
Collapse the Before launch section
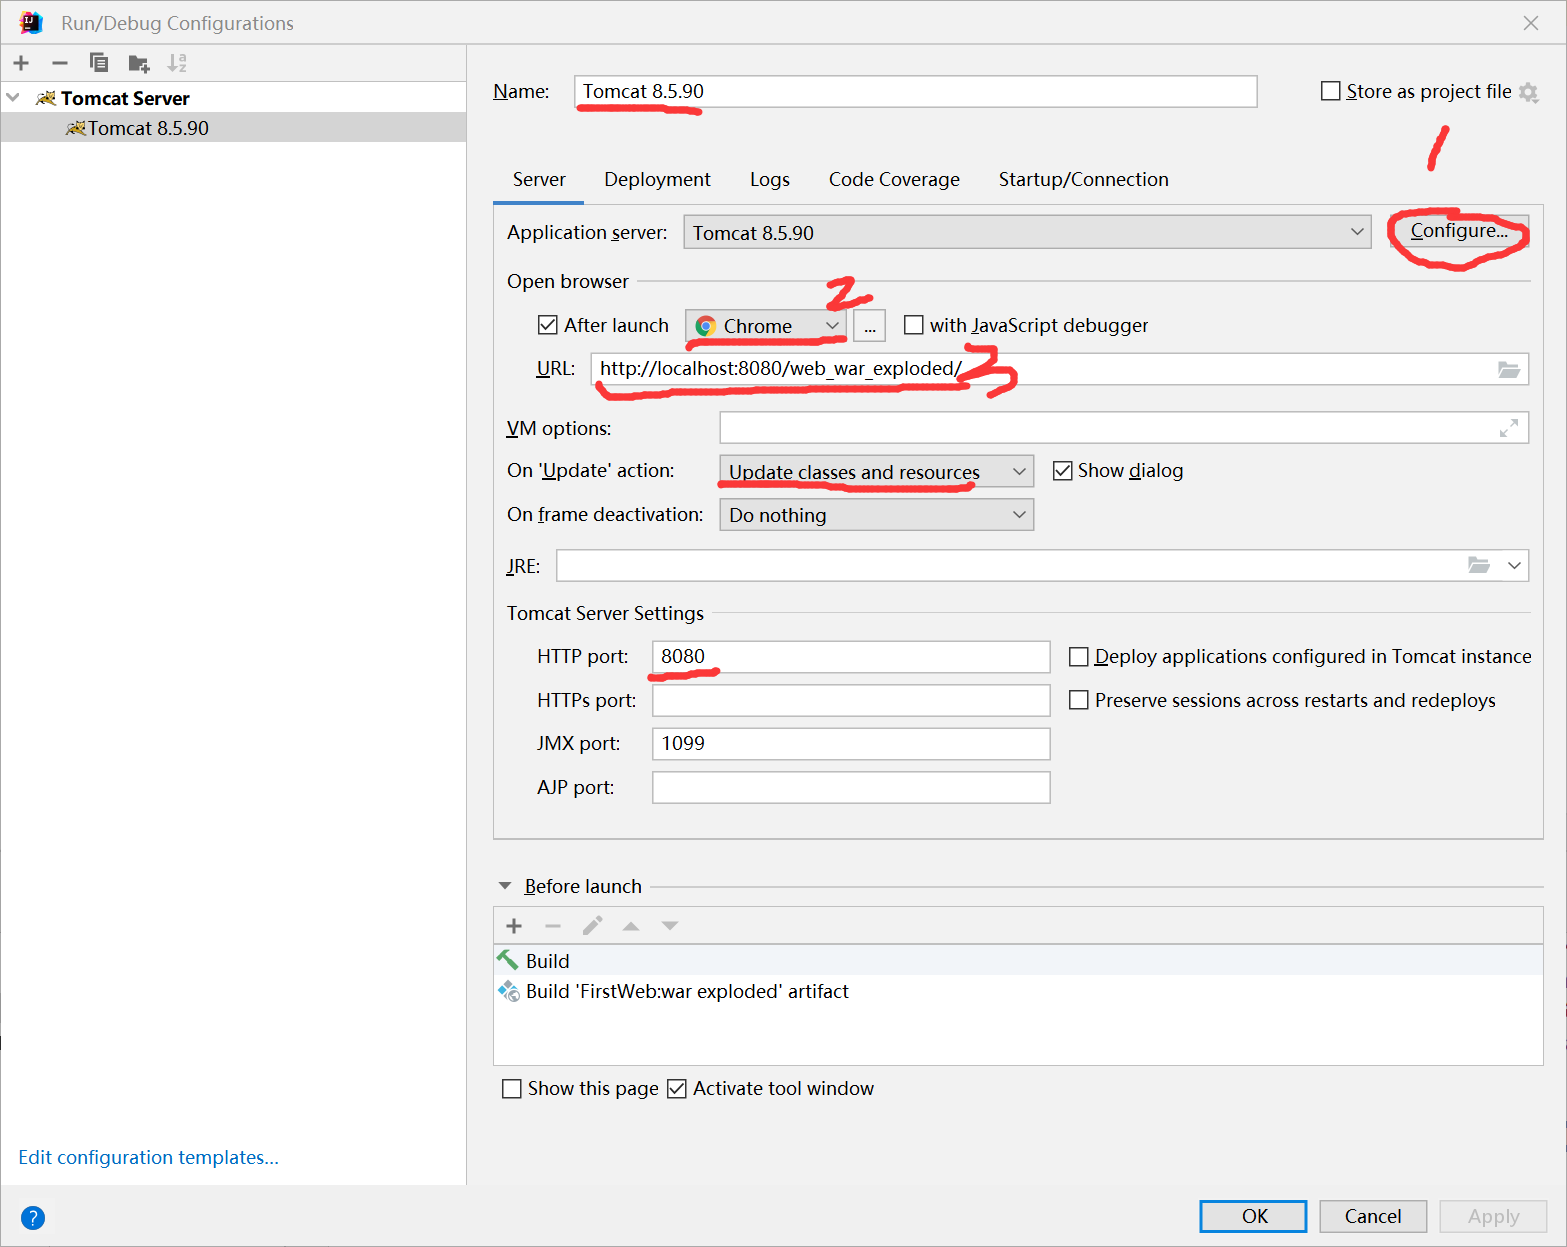coord(505,886)
